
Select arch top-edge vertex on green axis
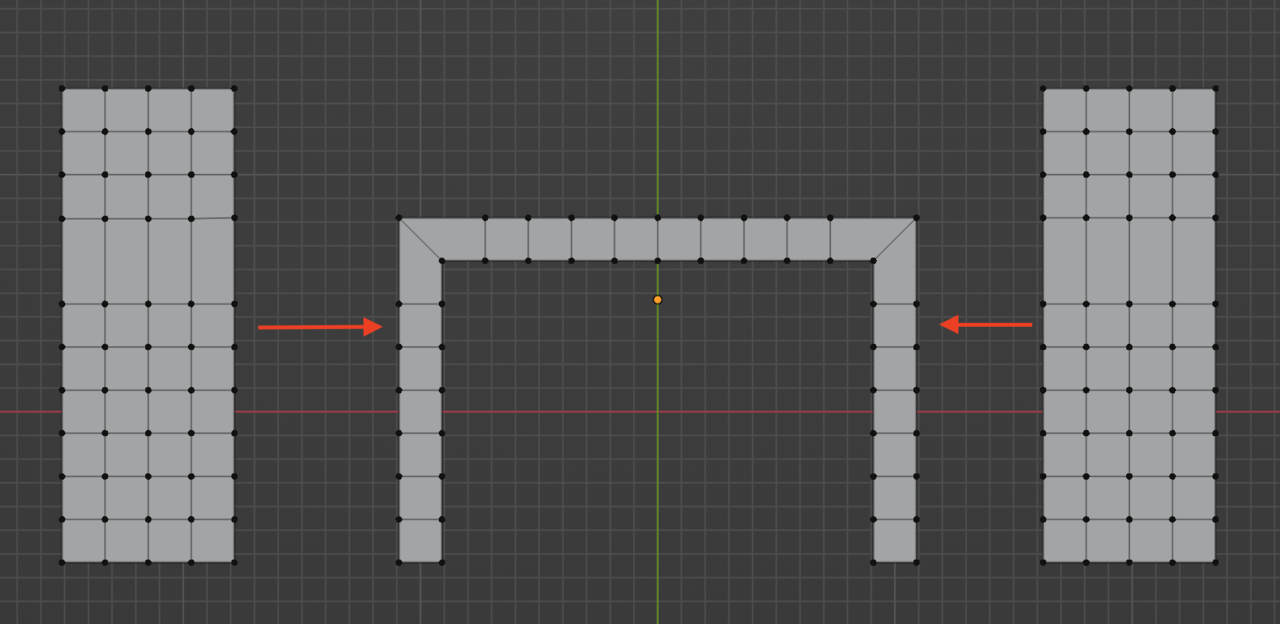pos(657,217)
